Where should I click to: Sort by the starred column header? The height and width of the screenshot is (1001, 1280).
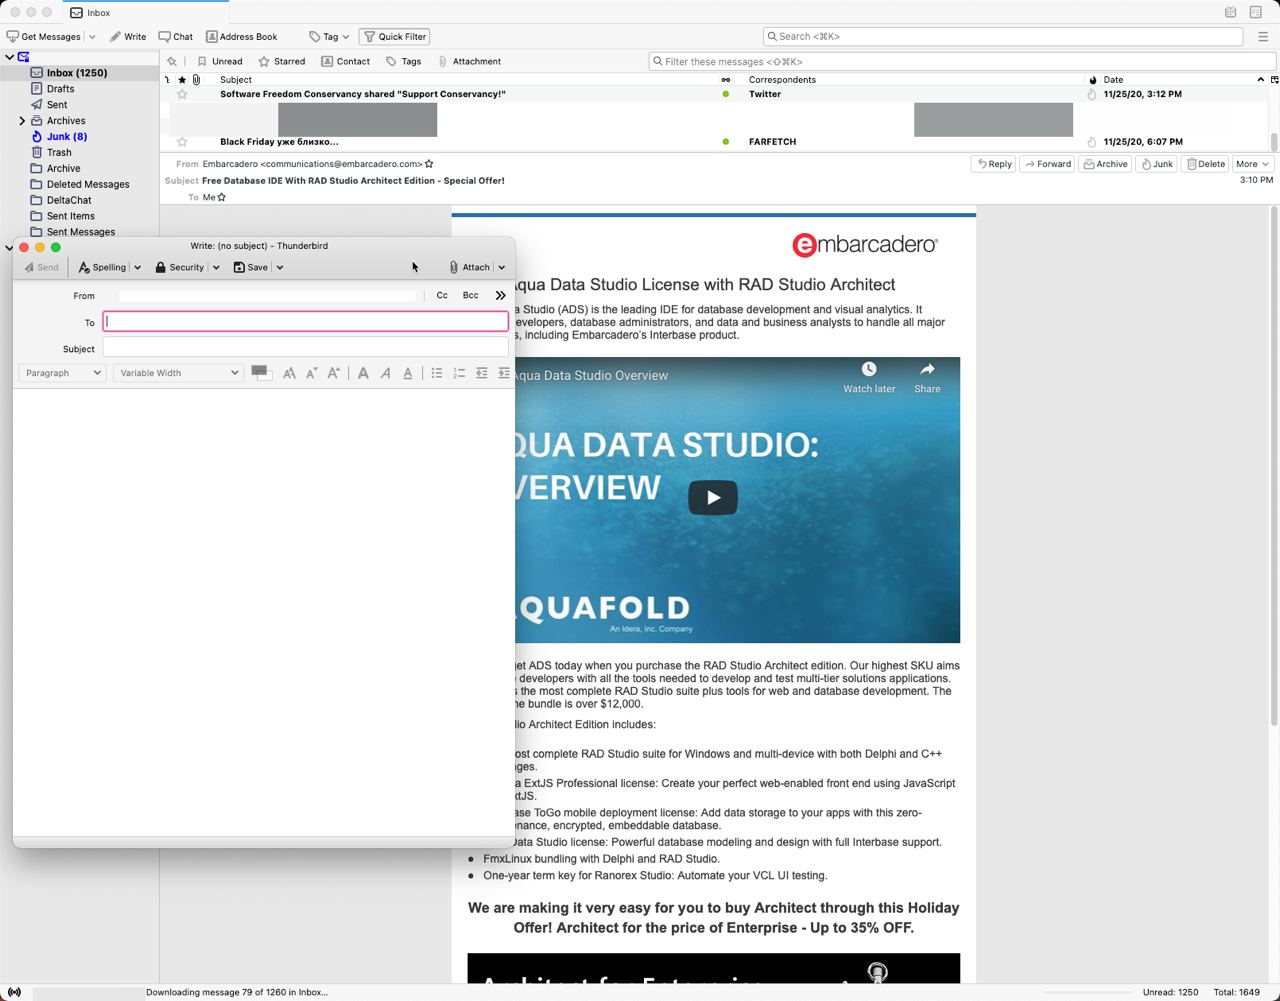[182, 79]
